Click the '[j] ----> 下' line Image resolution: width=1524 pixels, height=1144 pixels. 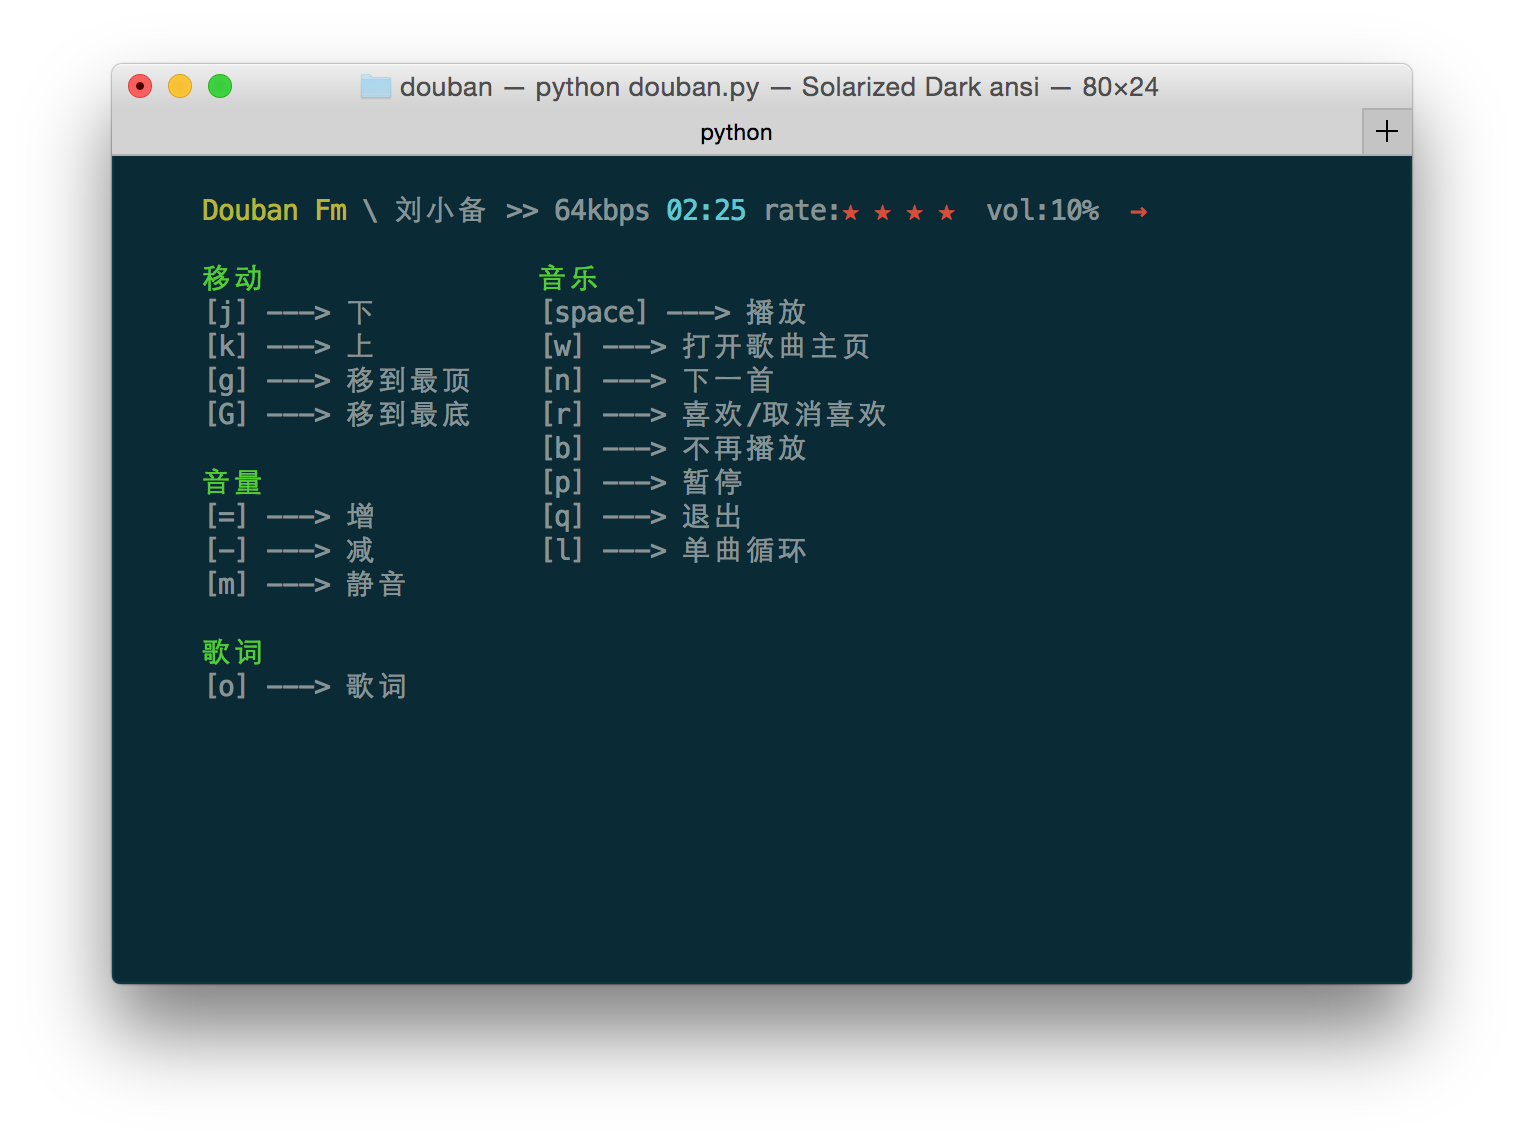click(290, 312)
